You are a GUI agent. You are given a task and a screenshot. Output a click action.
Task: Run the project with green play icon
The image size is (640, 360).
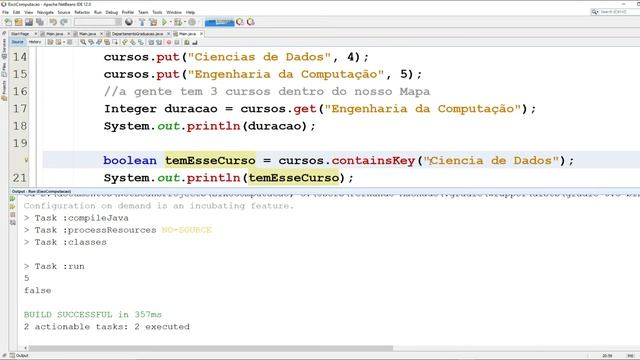coord(164,22)
